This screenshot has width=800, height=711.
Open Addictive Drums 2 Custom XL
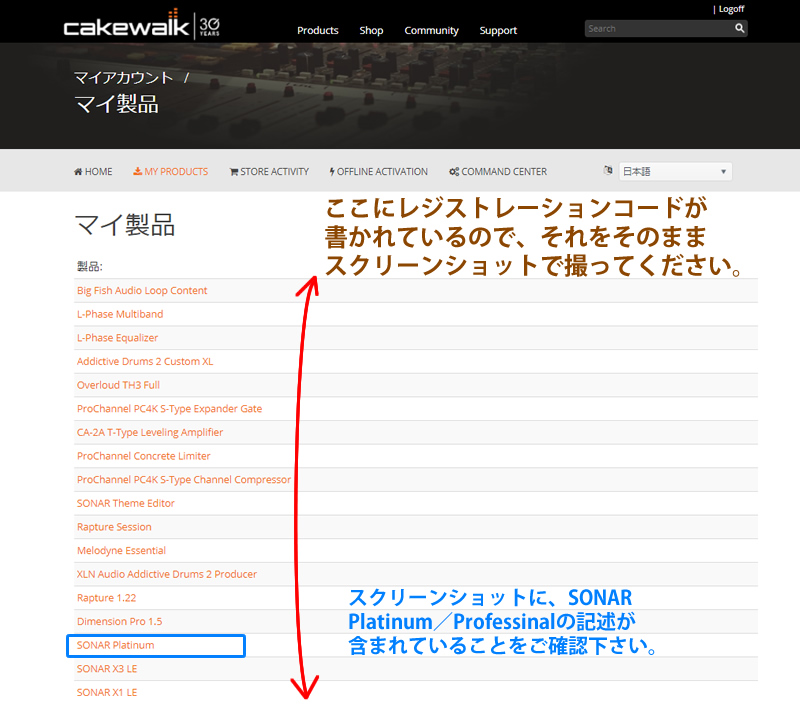tap(145, 362)
